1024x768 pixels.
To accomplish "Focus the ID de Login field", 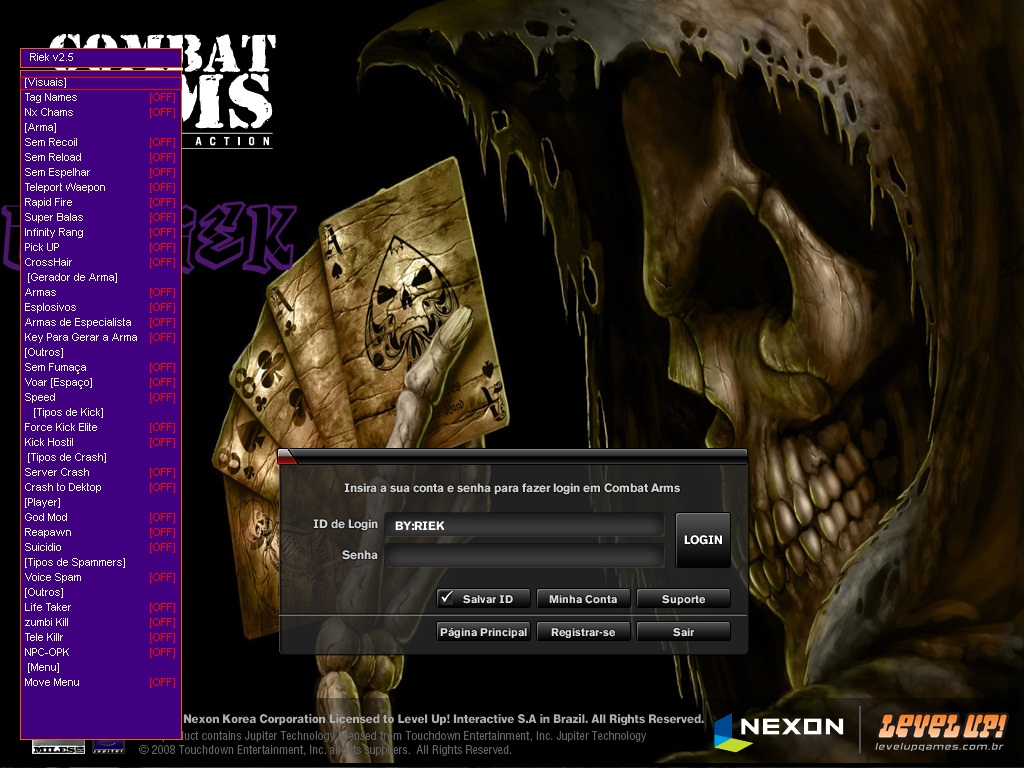I will (524, 526).
